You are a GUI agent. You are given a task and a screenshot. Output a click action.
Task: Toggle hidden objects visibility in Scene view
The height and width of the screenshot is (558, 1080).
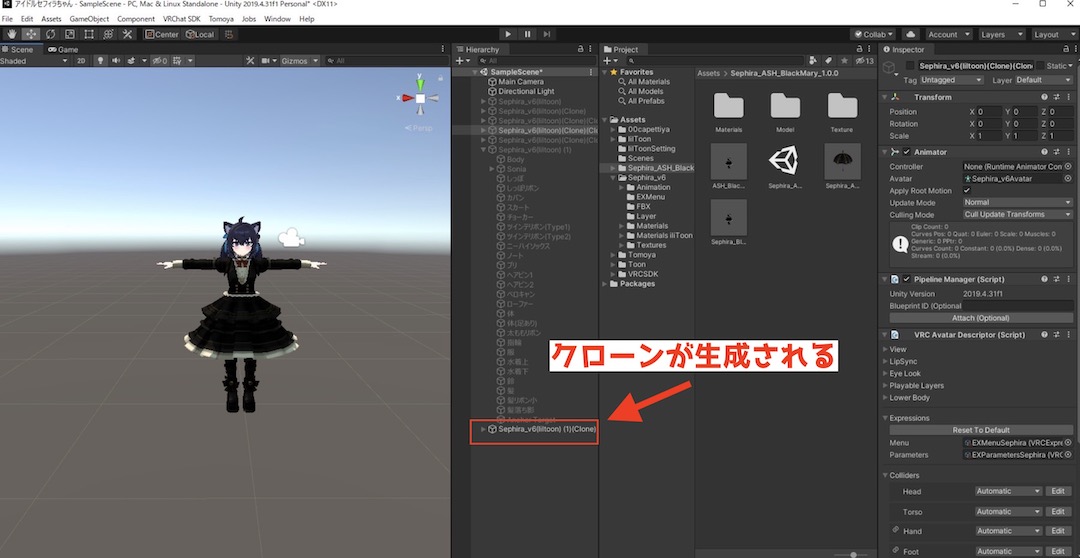(x=160, y=61)
